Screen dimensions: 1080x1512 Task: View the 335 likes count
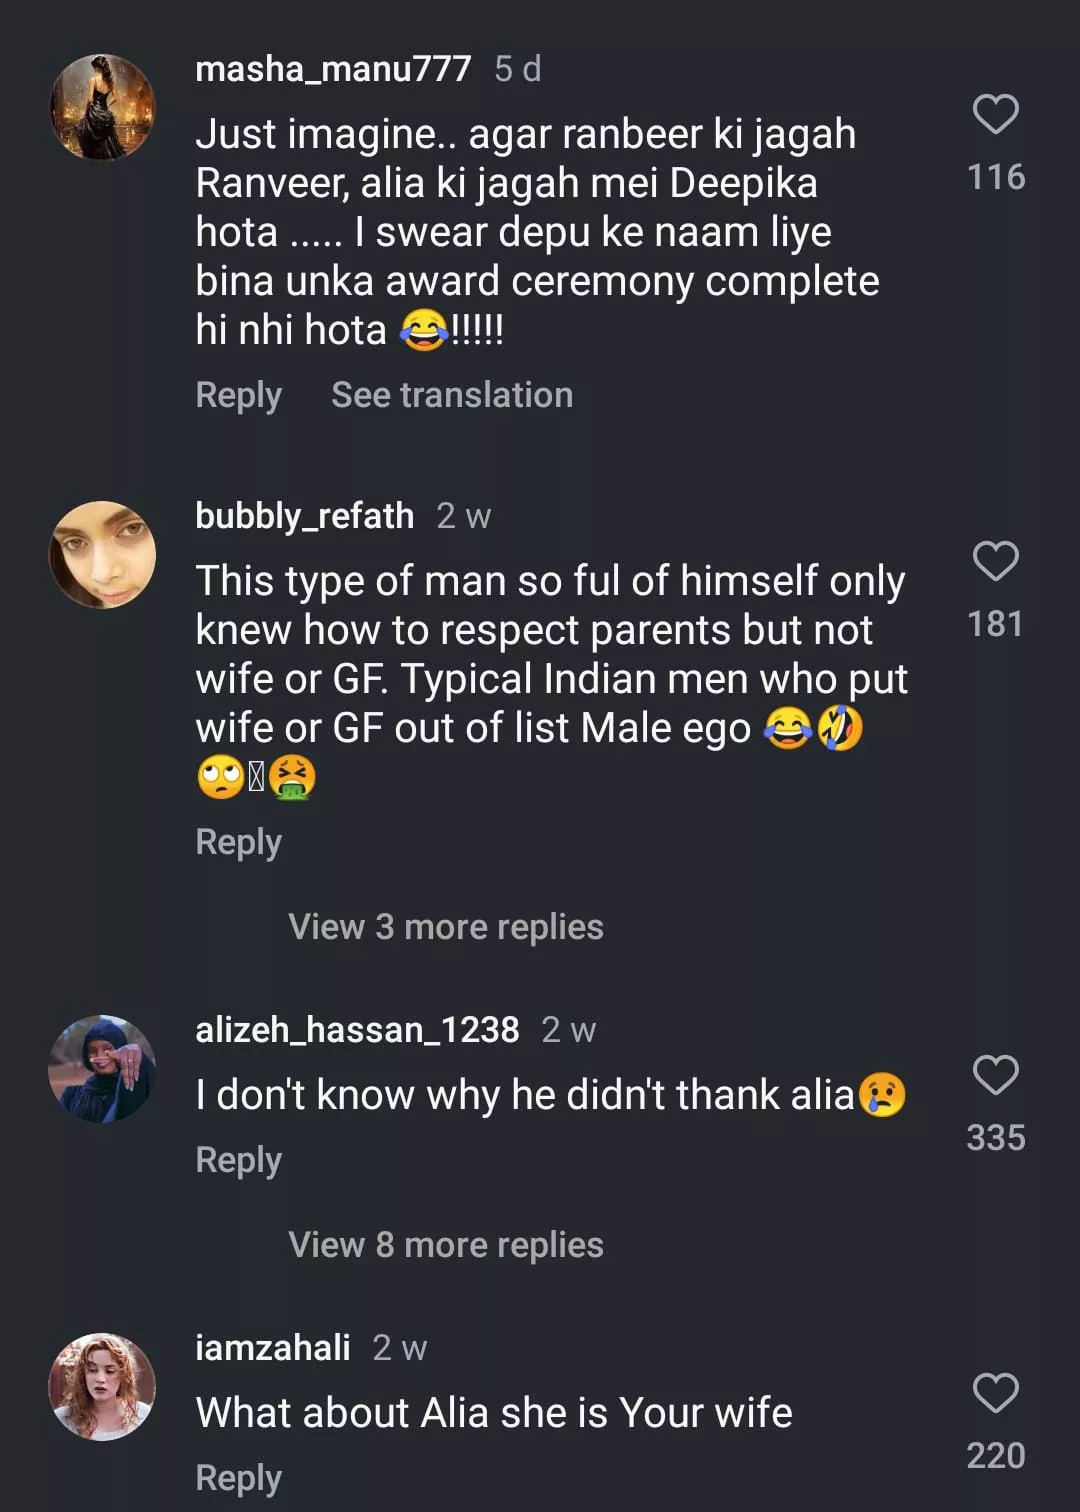[x=996, y=1138]
